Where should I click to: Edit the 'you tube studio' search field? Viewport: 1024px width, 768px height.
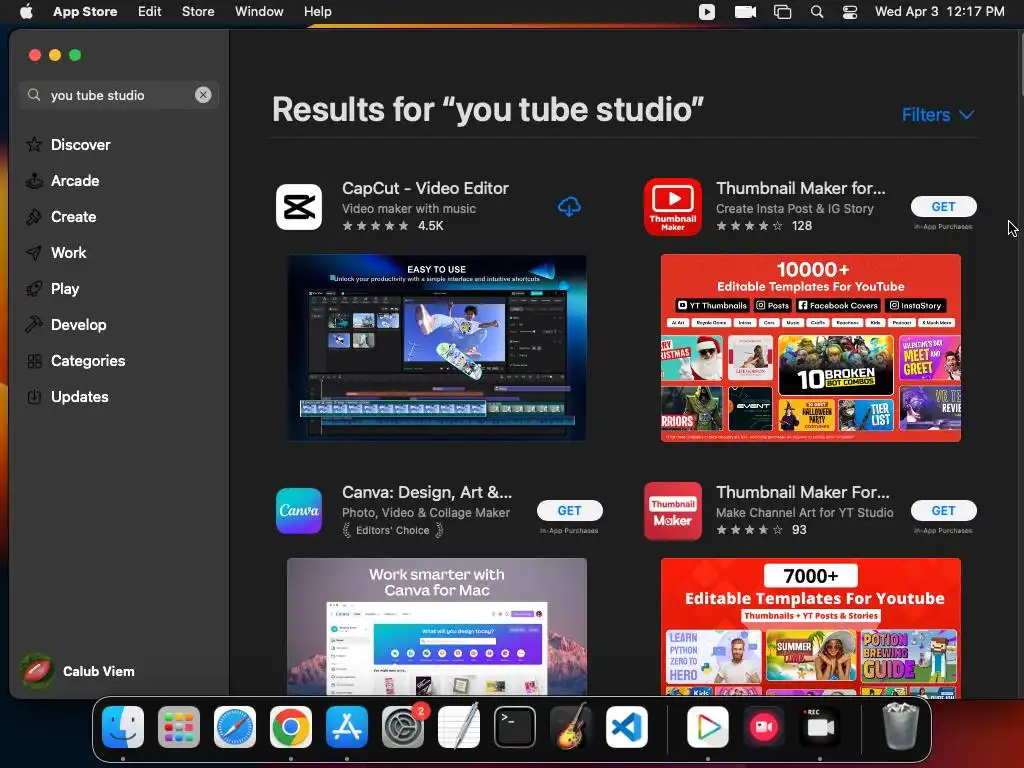click(119, 95)
